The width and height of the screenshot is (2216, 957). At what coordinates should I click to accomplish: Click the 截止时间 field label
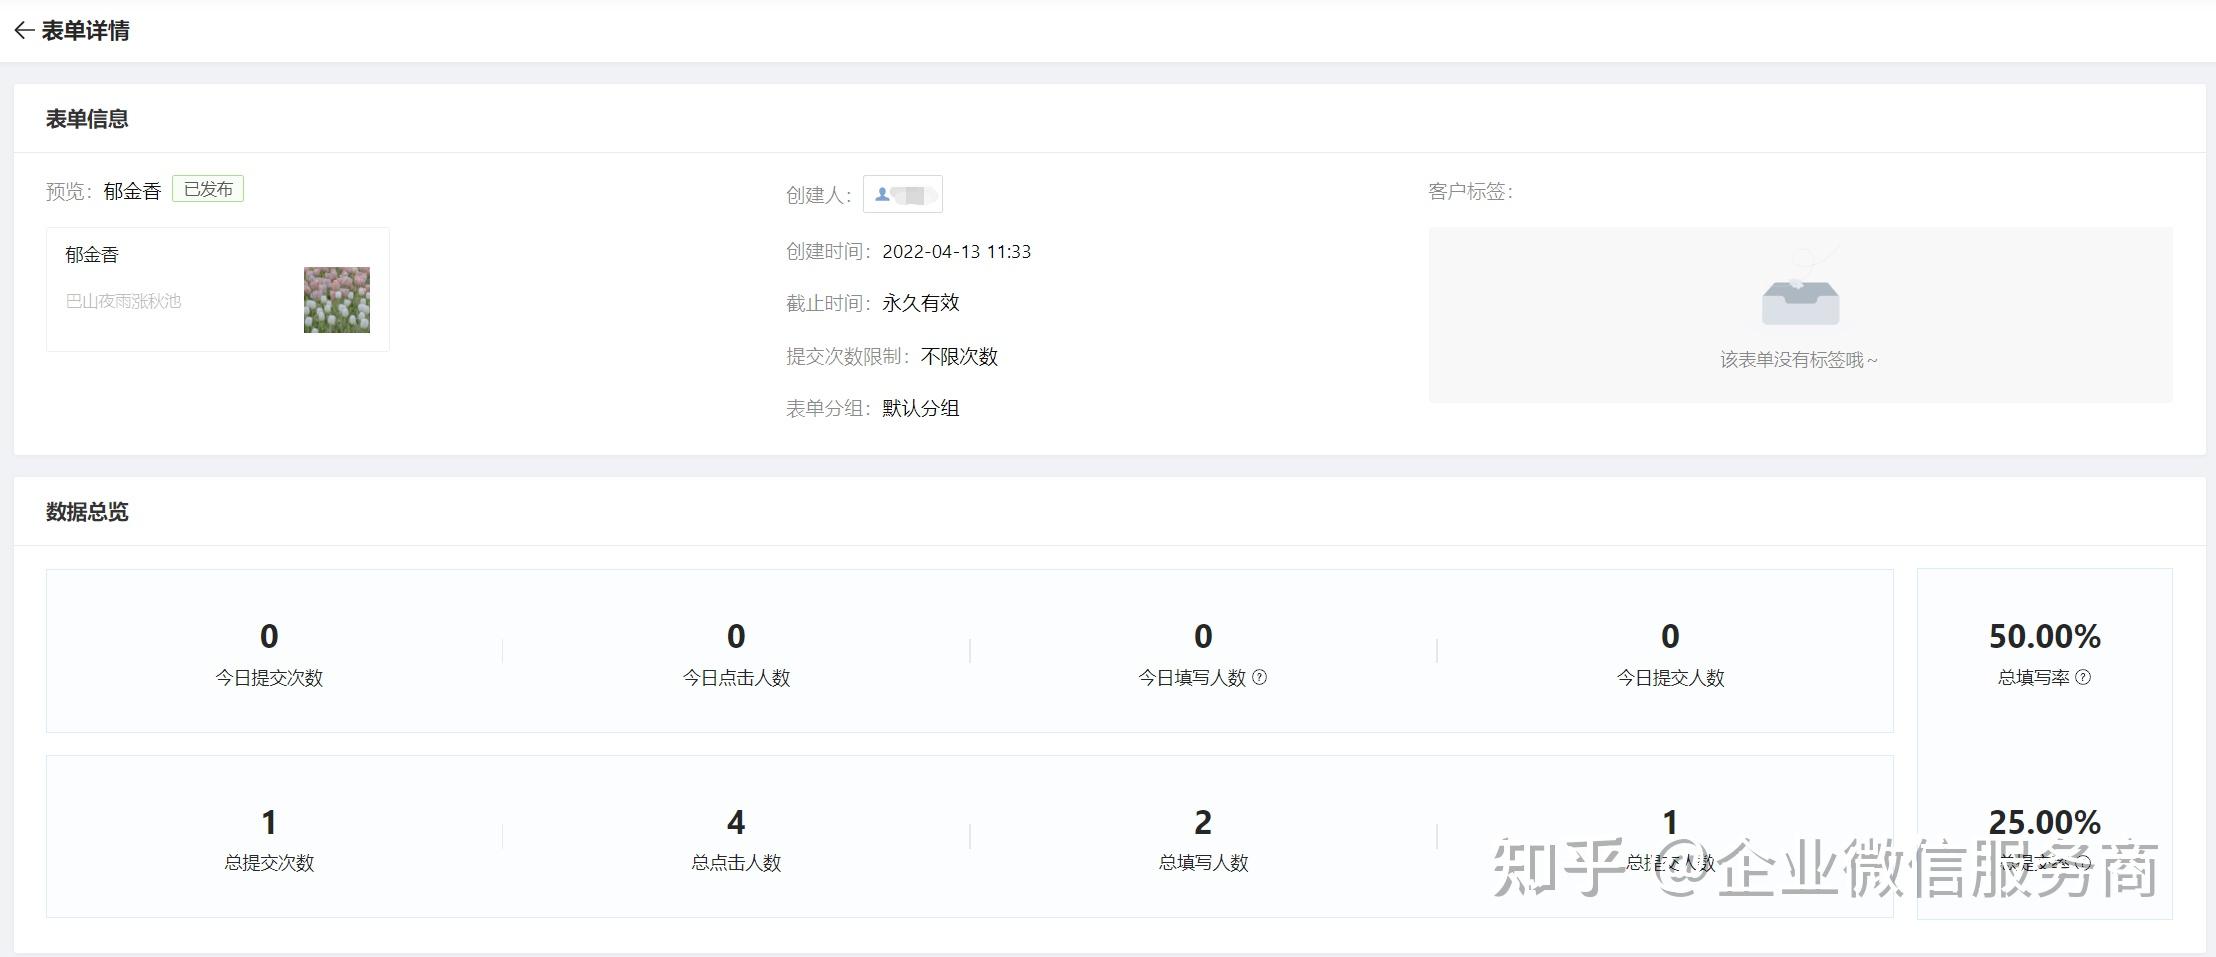(x=829, y=303)
